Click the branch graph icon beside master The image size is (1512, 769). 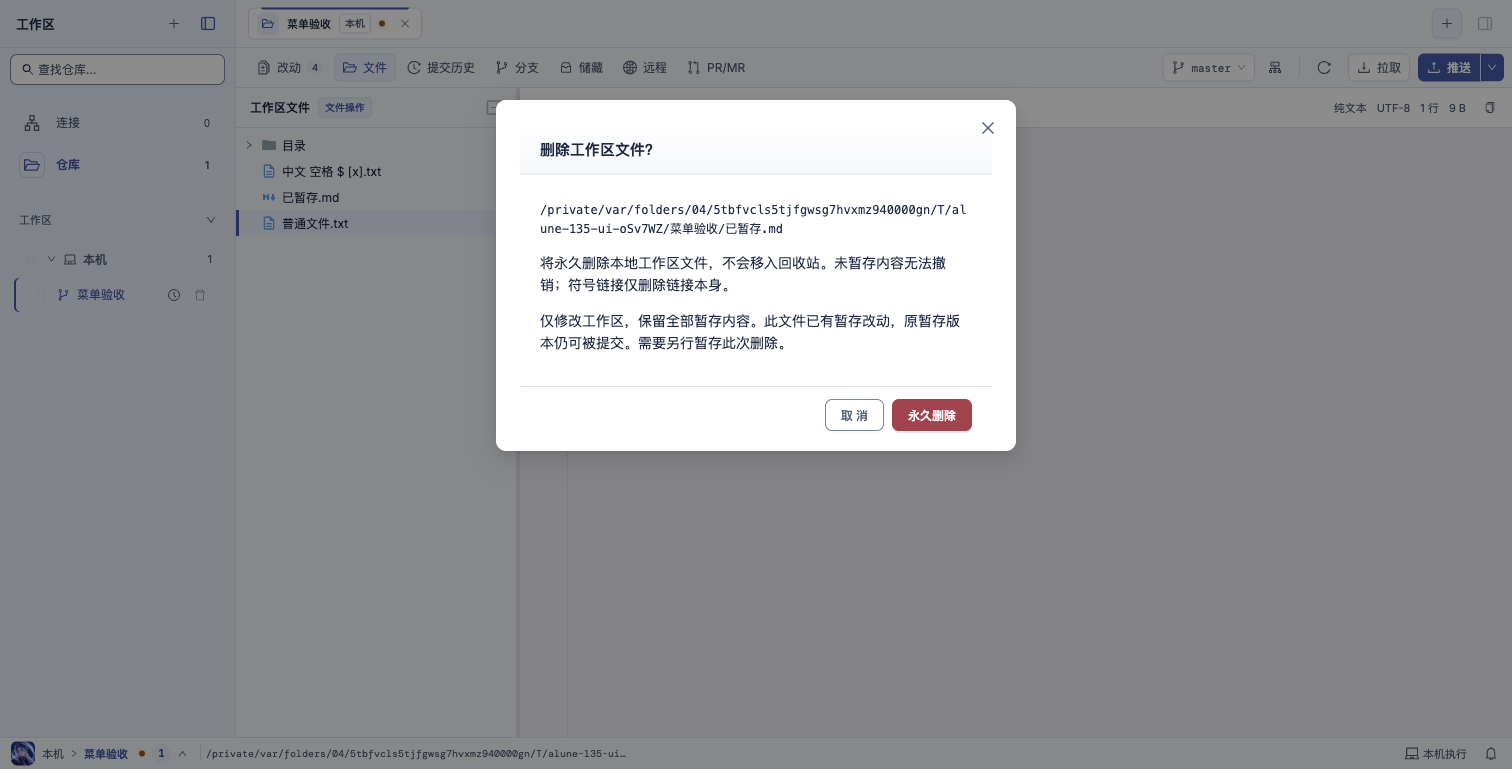1275,68
